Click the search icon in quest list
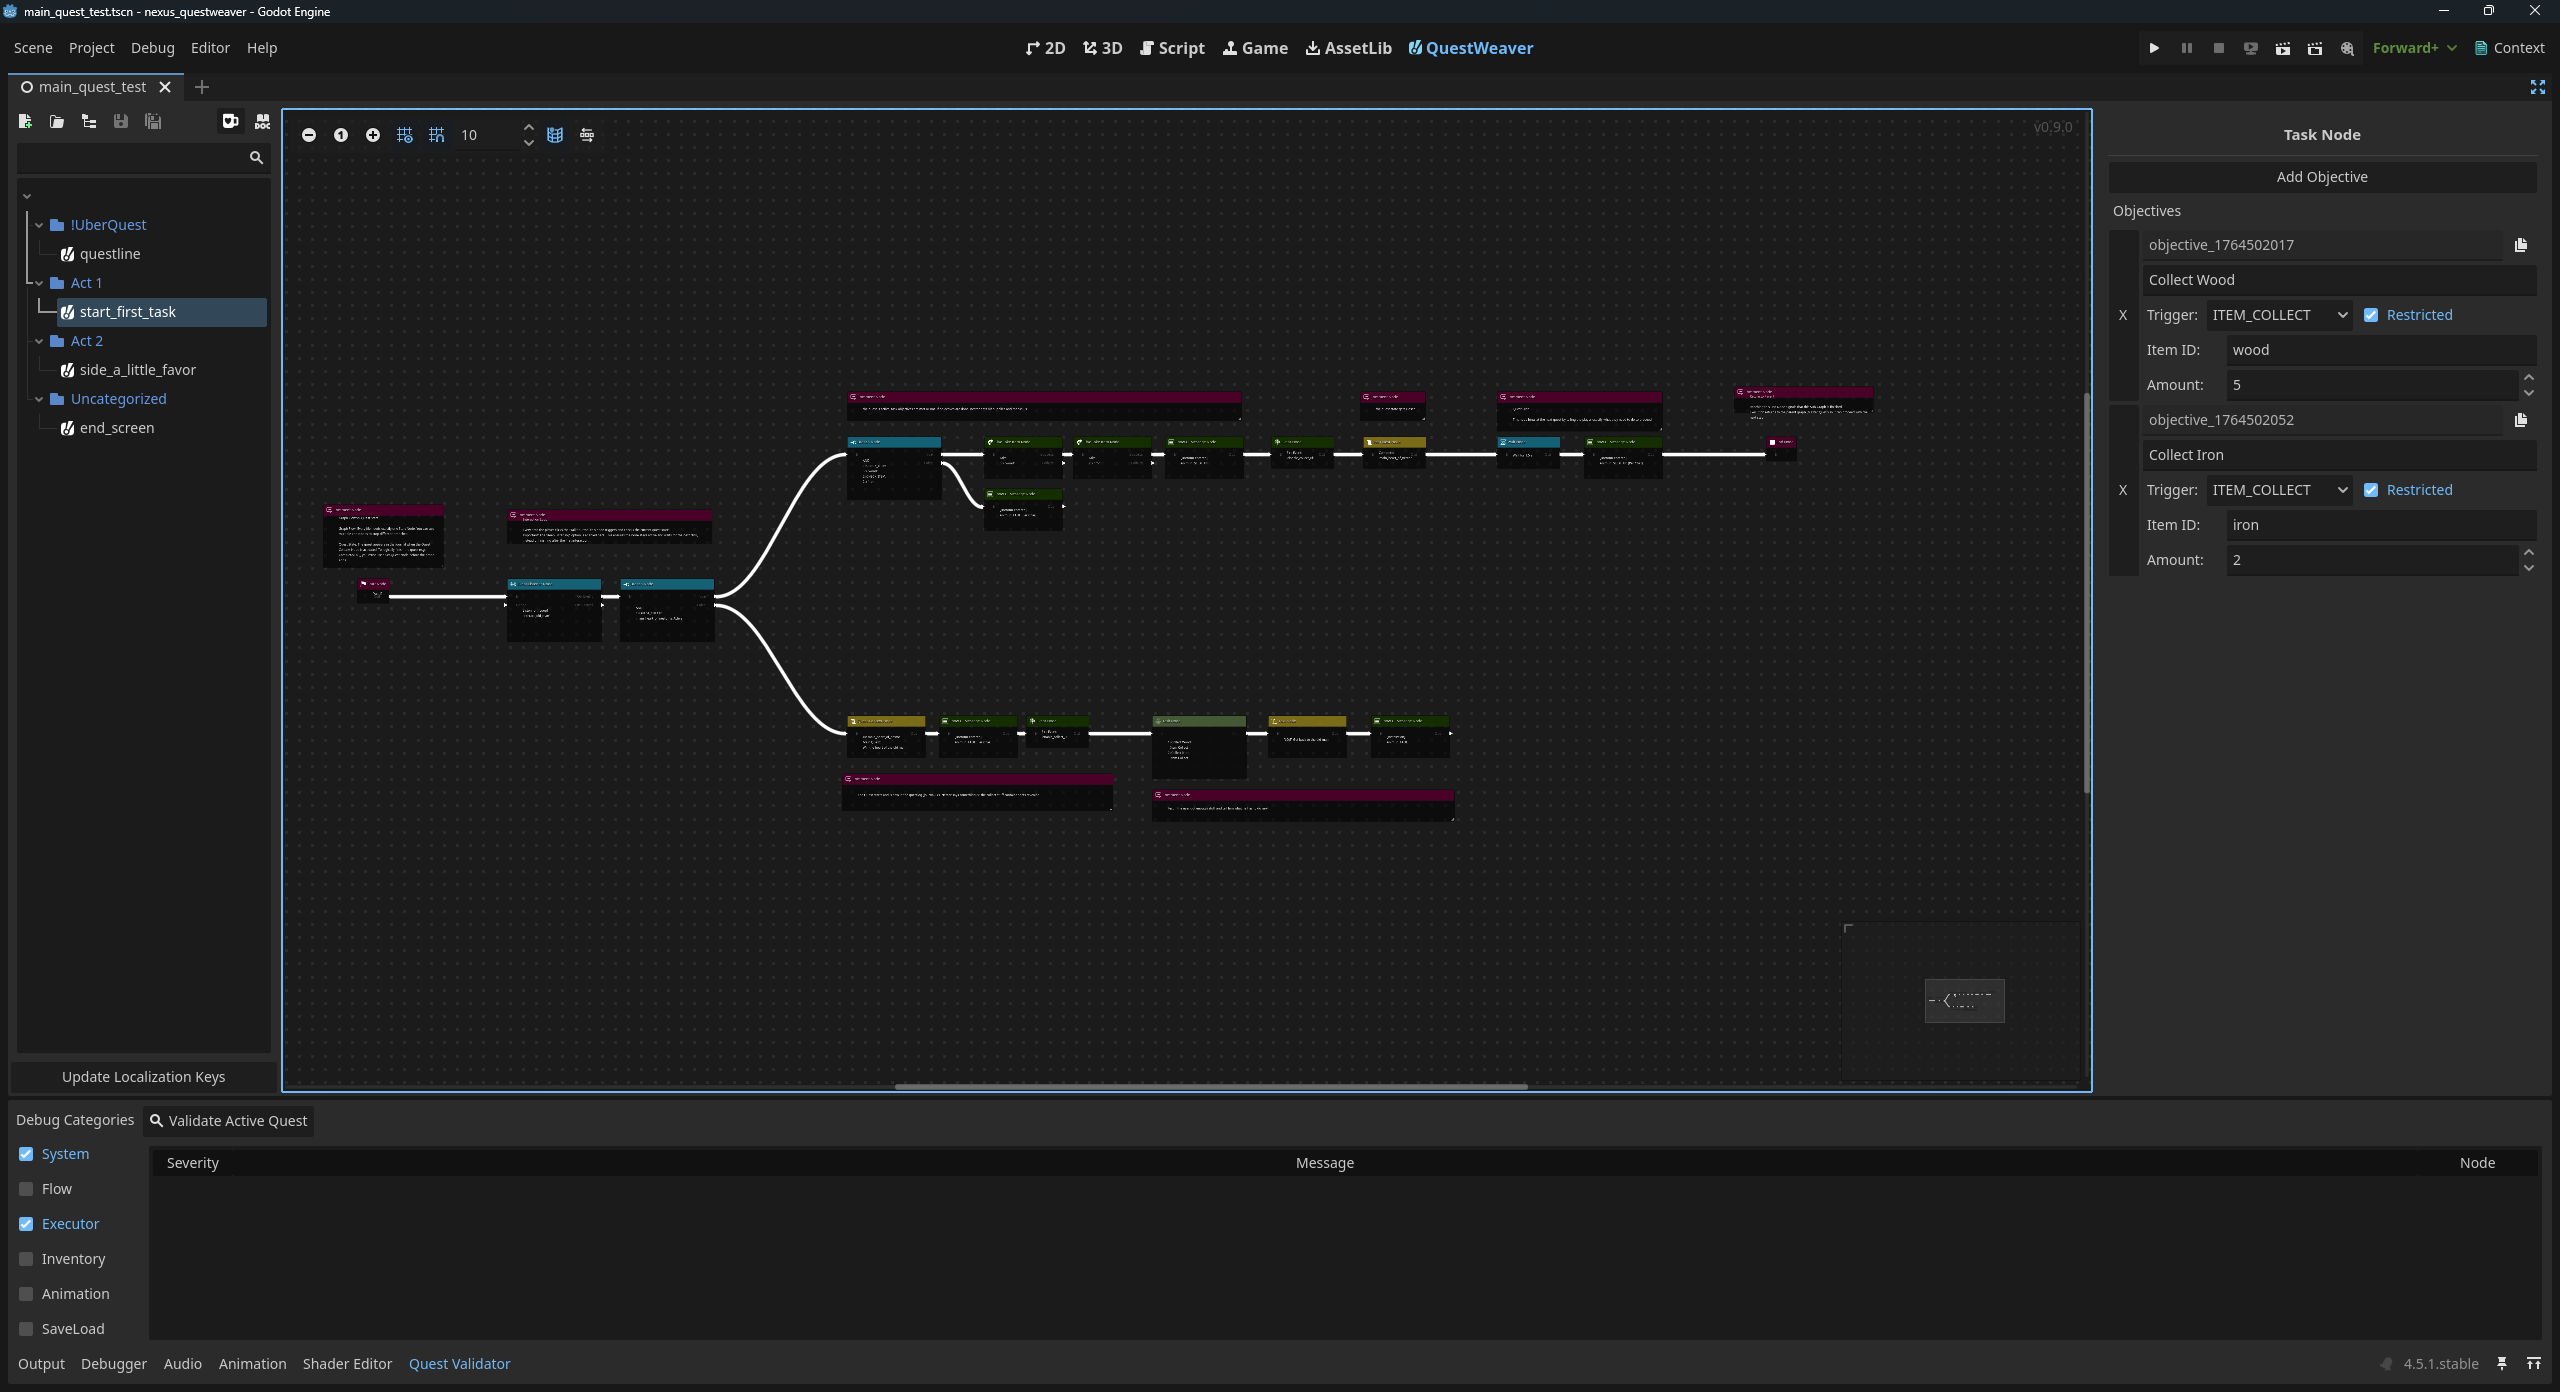Screen dimensions: 2560x1392 (x=256, y=158)
